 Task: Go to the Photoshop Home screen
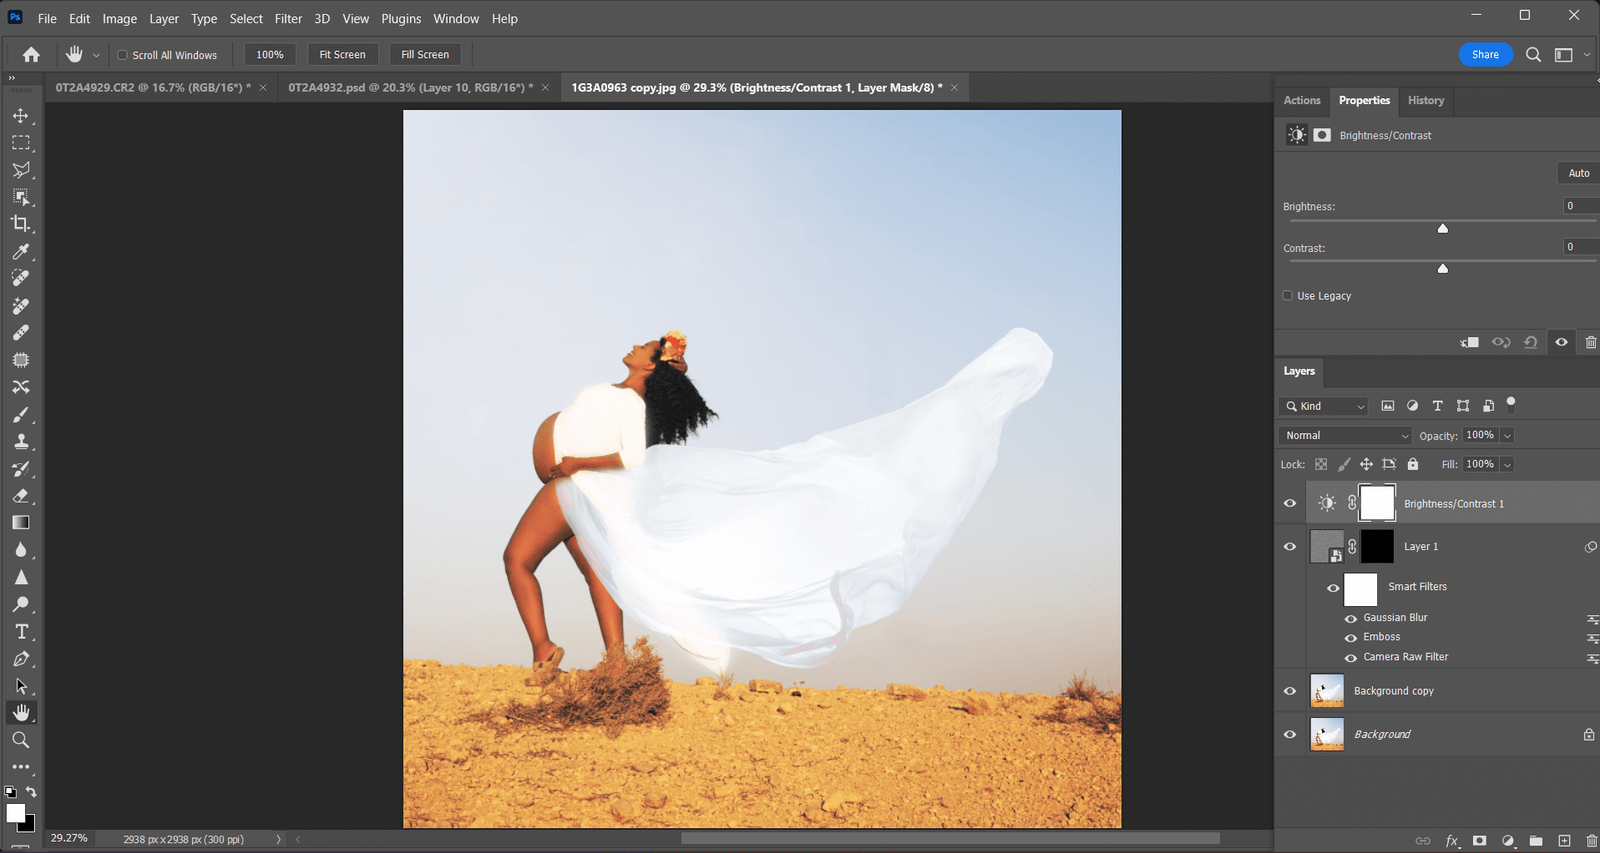[32, 55]
